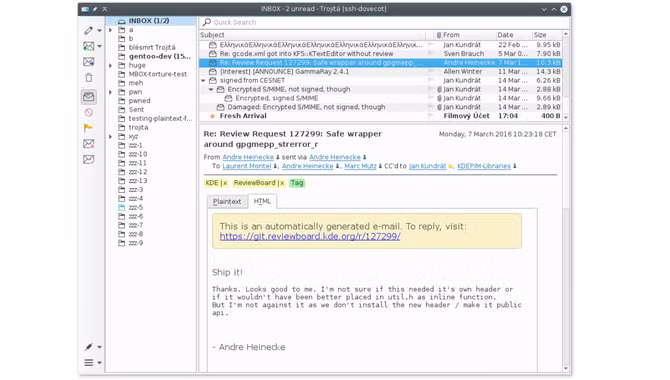670x380 pixels.
Task: Click the red no-entry spam icon
Action: [x=88, y=112]
